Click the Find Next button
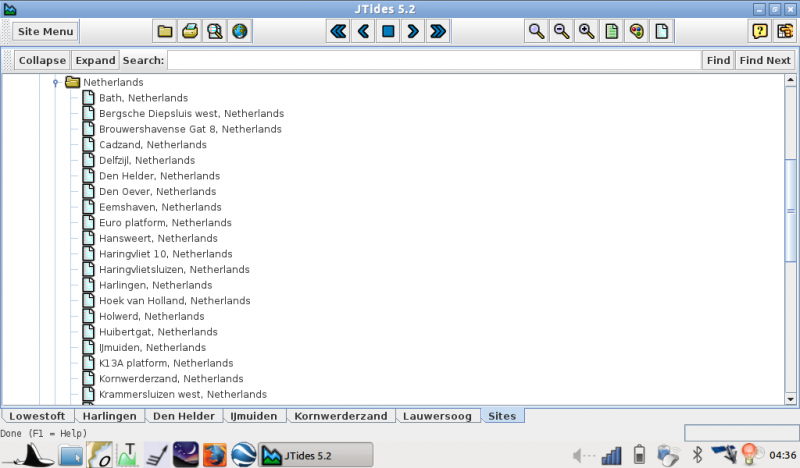 (x=765, y=60)
